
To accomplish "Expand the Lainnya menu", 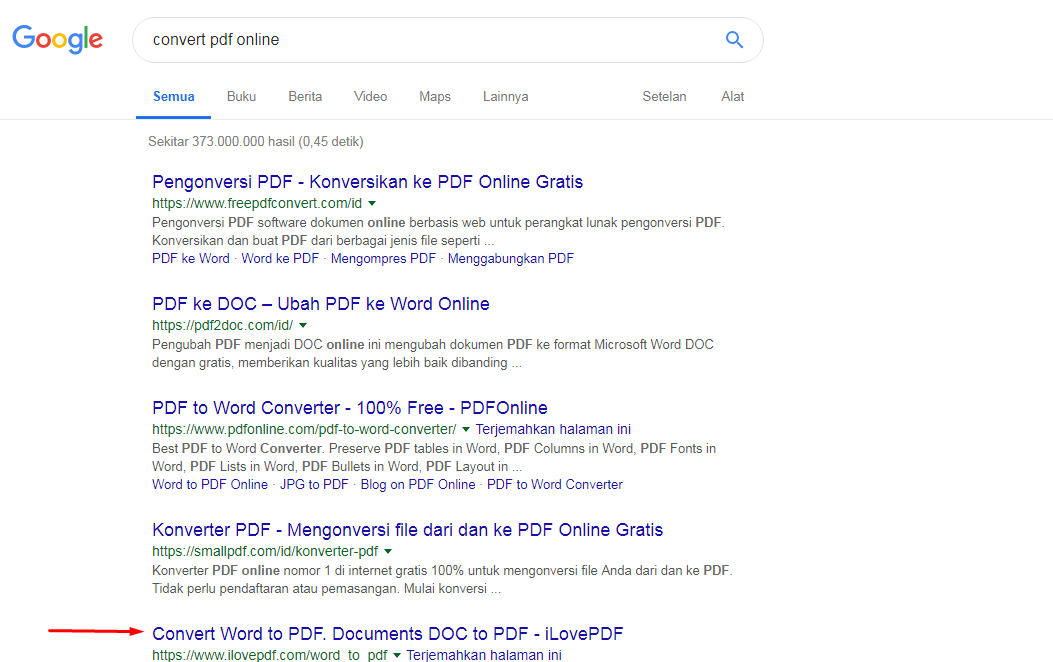I will (x=505, y=97).
